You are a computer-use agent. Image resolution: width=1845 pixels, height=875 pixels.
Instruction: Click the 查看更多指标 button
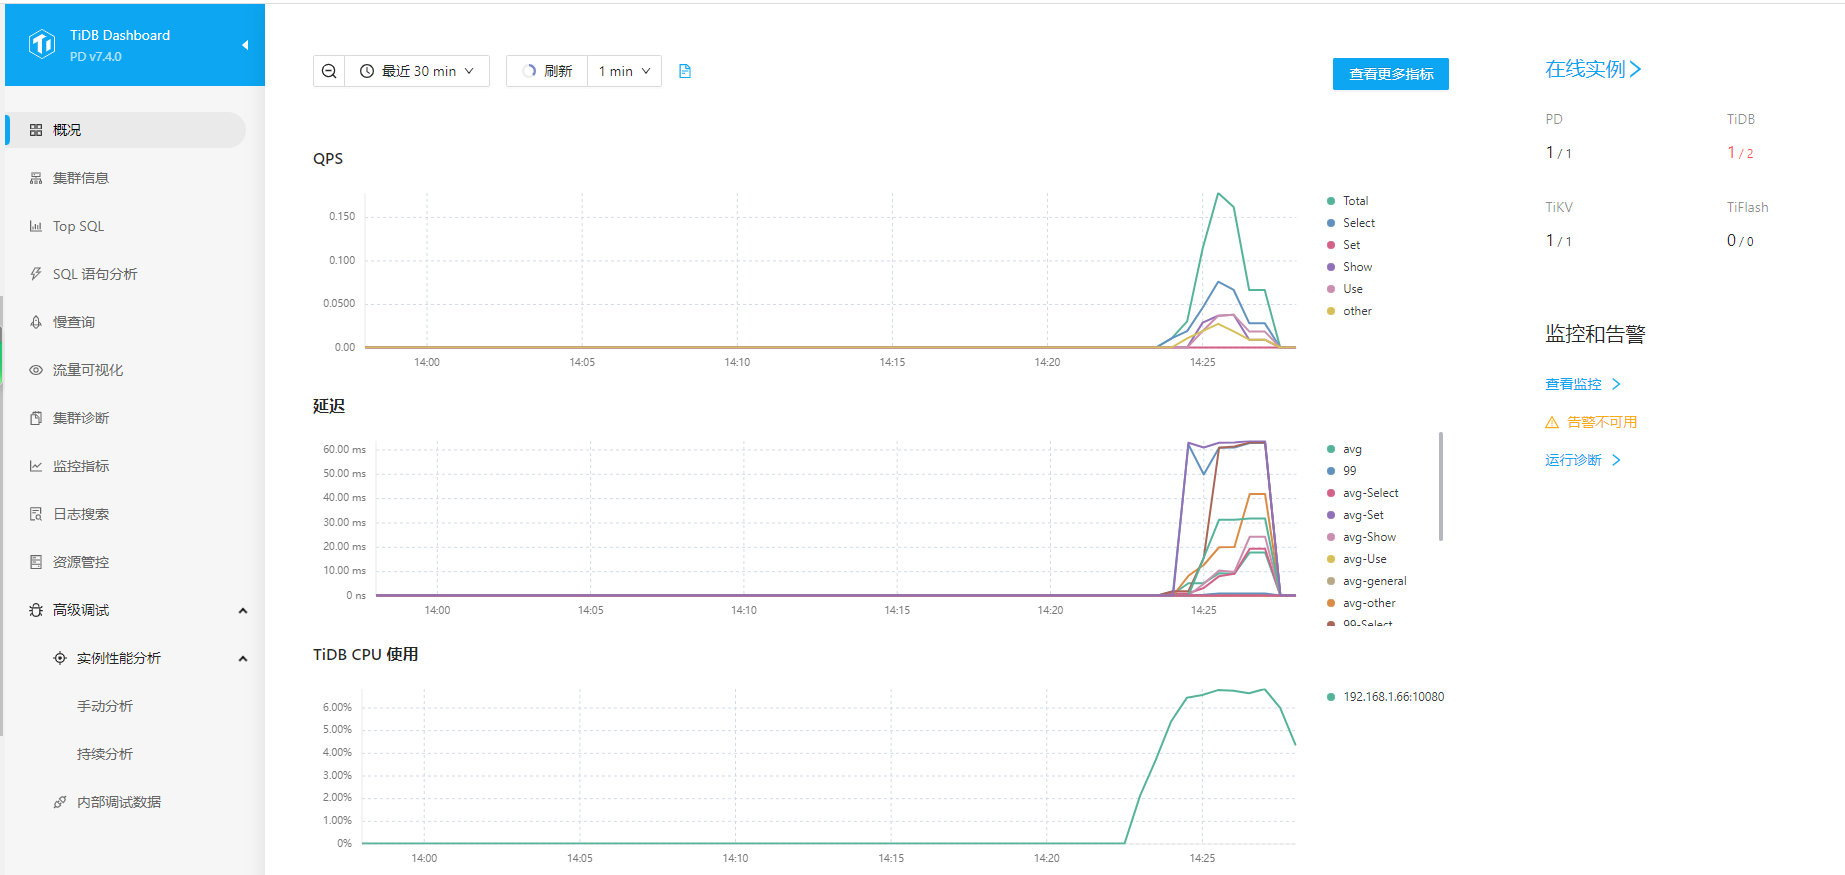pyautogui.click(x=1391, y=74)
